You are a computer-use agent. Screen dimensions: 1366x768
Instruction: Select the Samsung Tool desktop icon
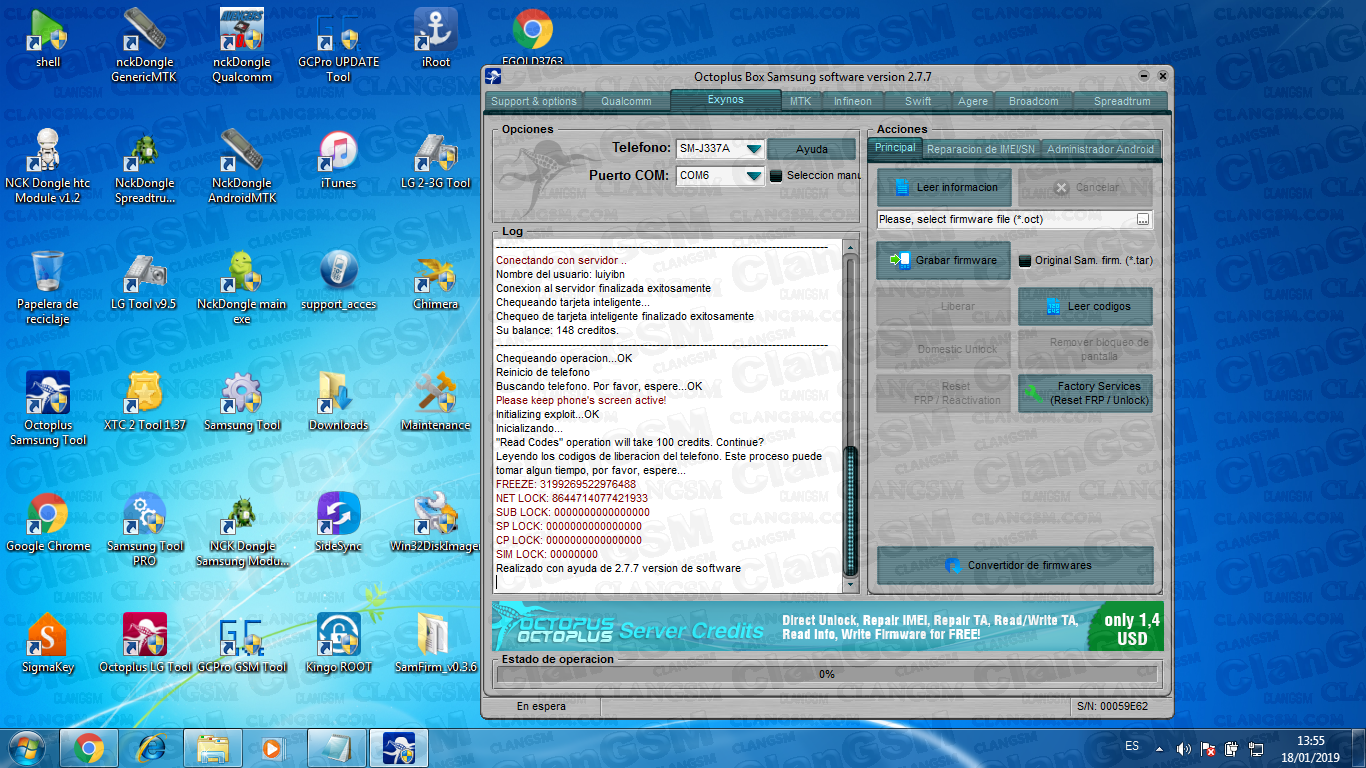241,403
